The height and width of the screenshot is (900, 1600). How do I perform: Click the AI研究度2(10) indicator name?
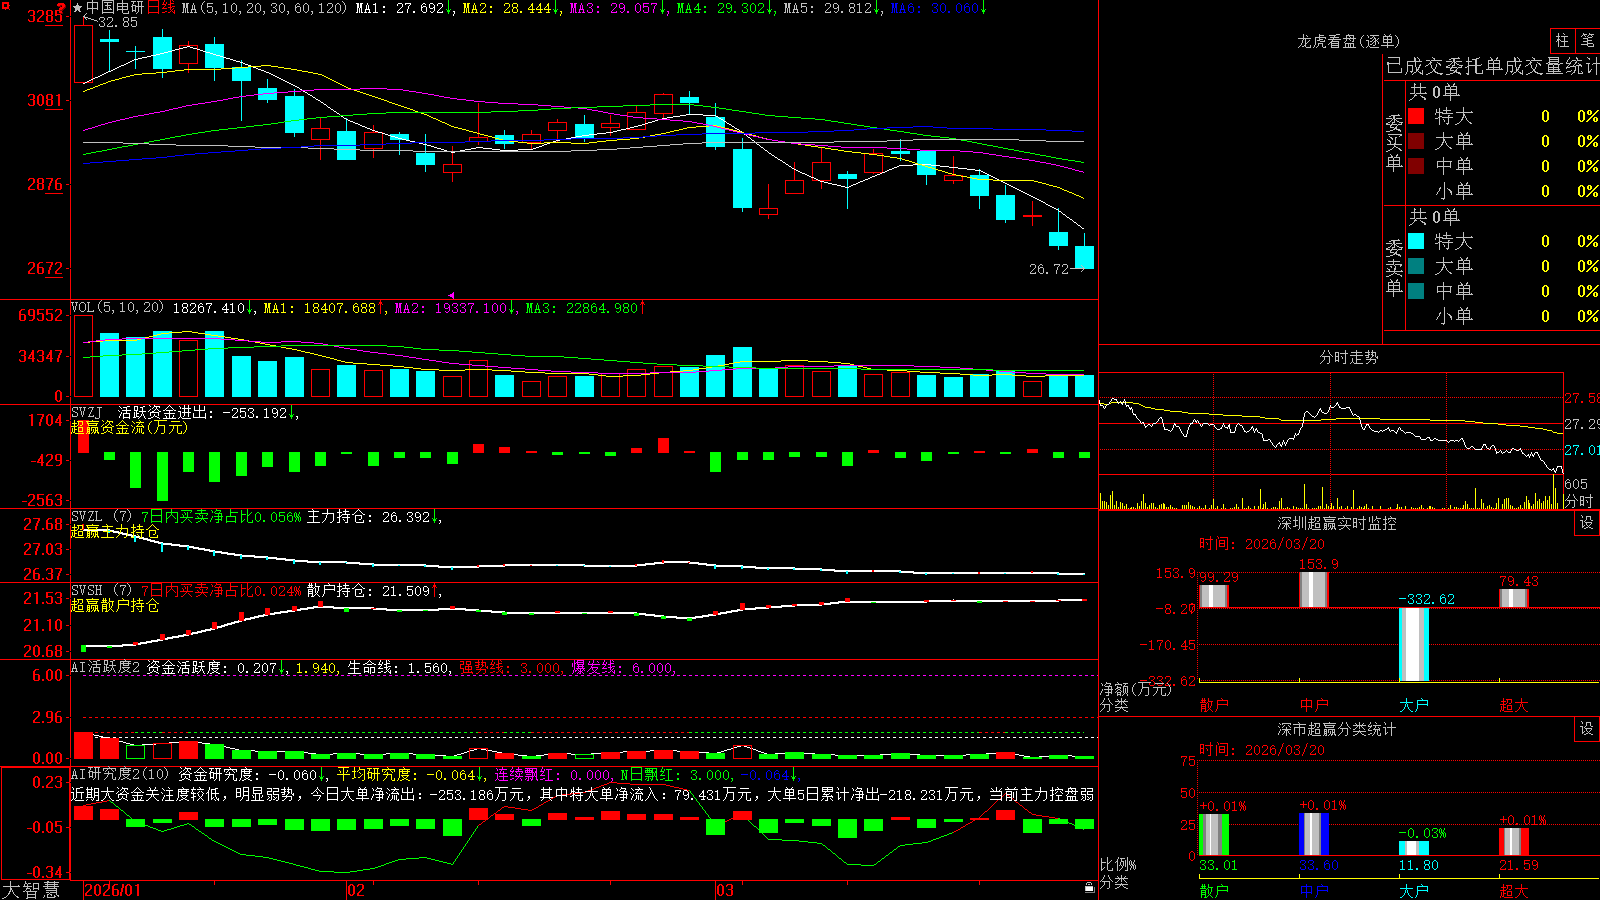[120, 774]
